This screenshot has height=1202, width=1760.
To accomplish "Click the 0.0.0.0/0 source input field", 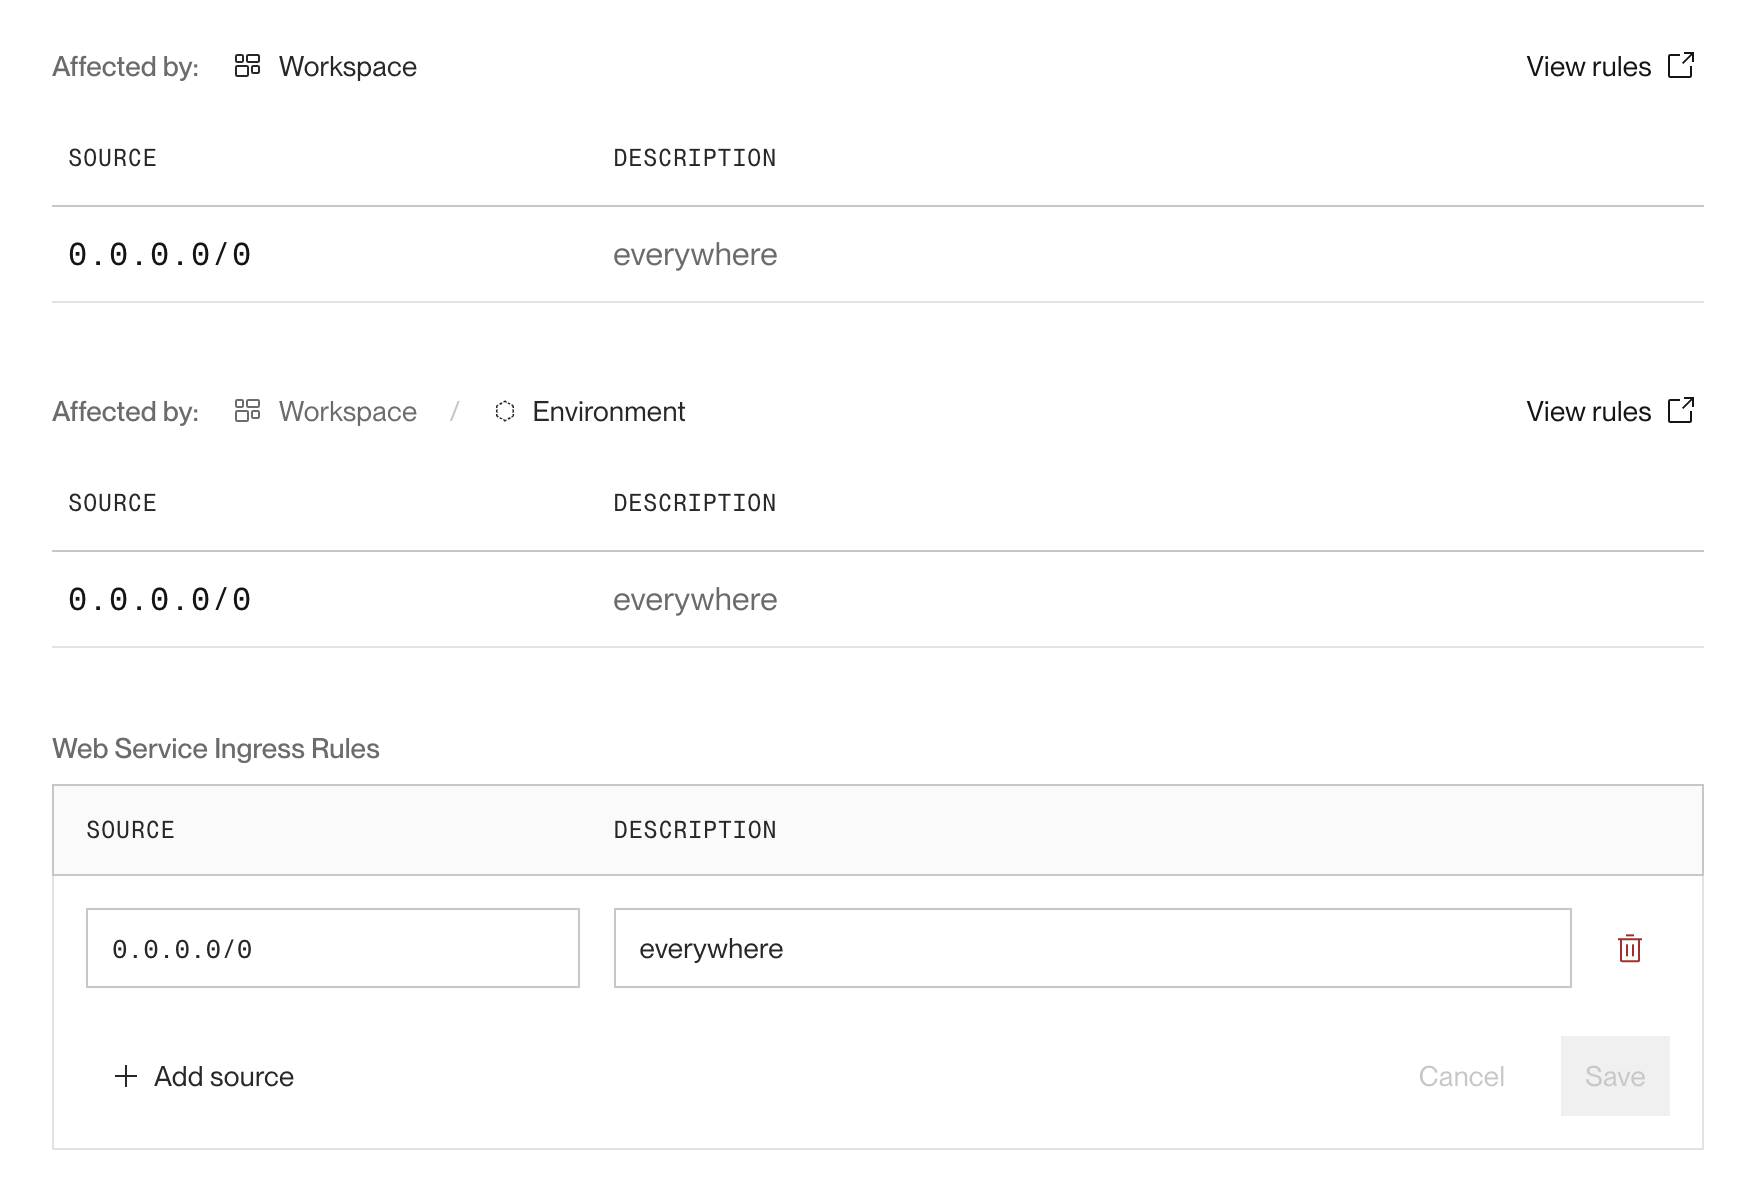I will 332,948.
